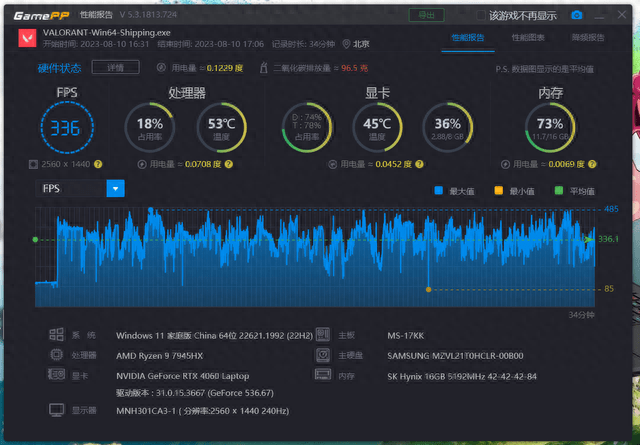Enable 'do not show for this game' checkbox
640x445 pixels.
coord(481,16)
